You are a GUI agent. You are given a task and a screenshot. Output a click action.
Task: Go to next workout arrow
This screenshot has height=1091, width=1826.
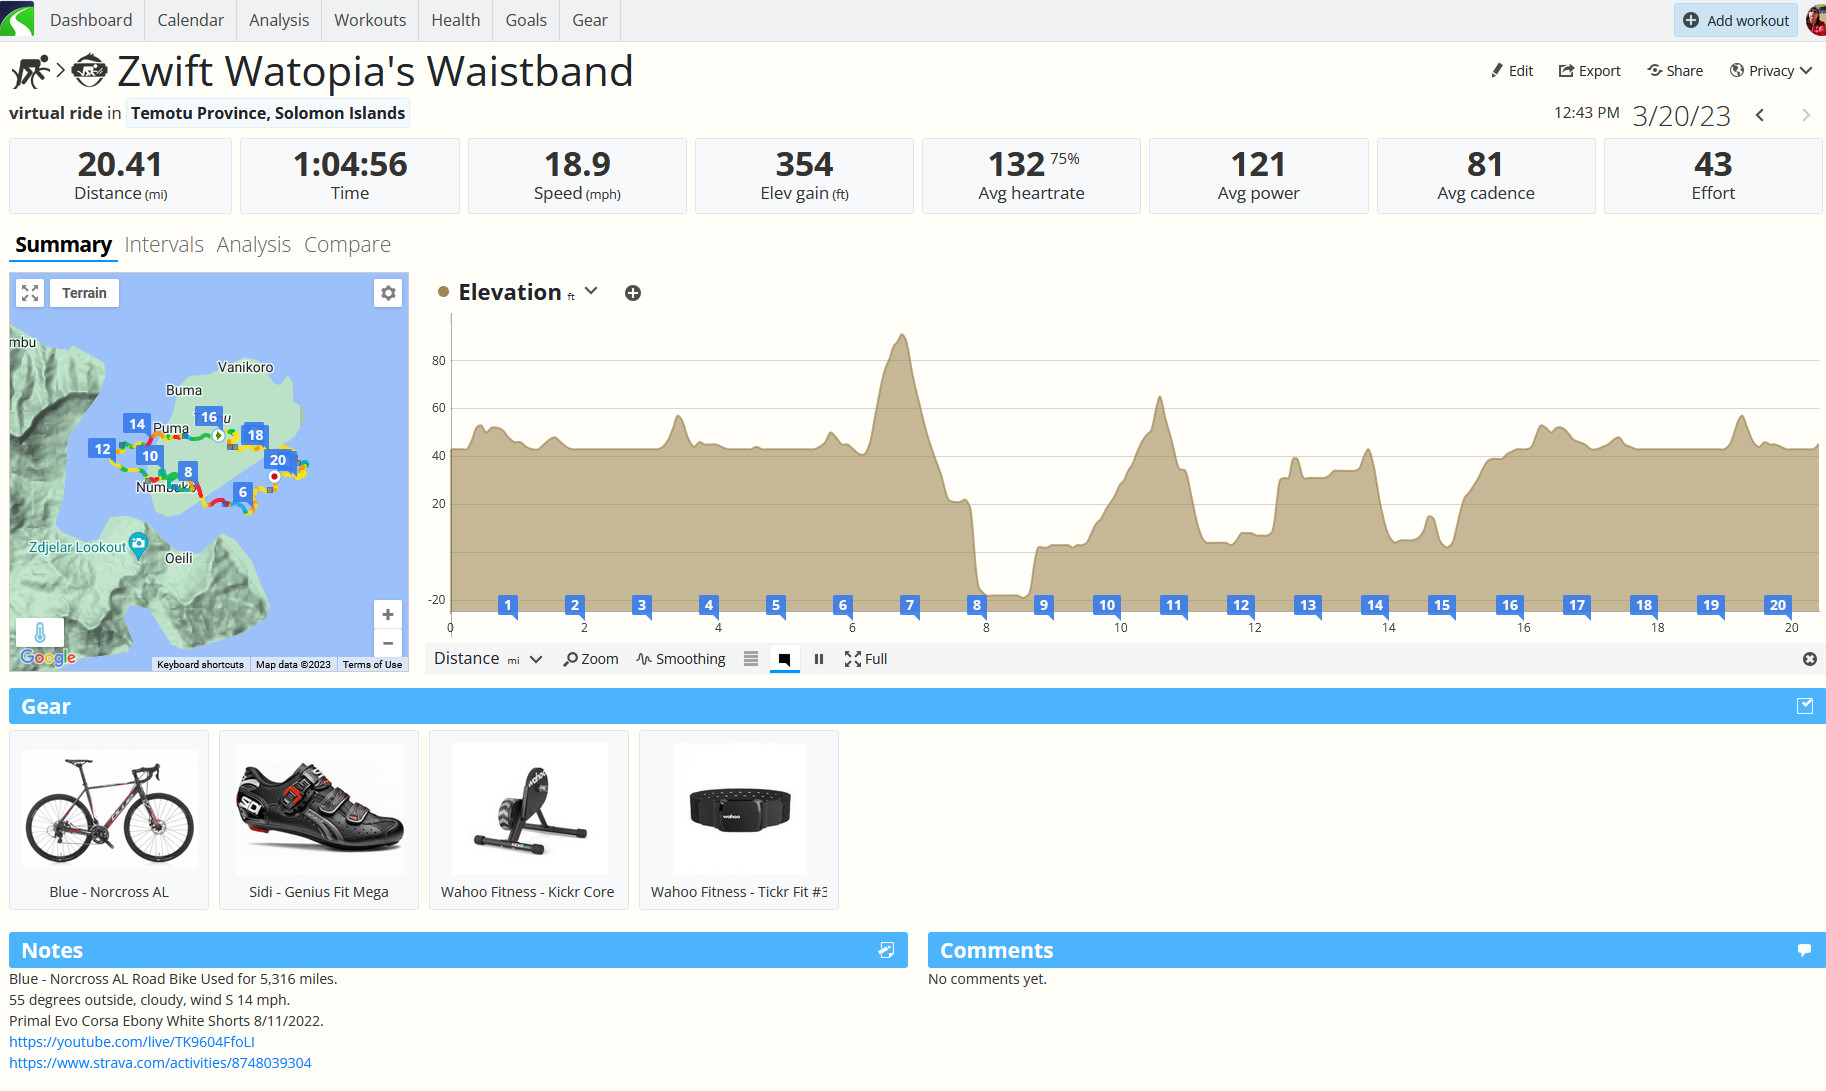[x=1806, y=115]
